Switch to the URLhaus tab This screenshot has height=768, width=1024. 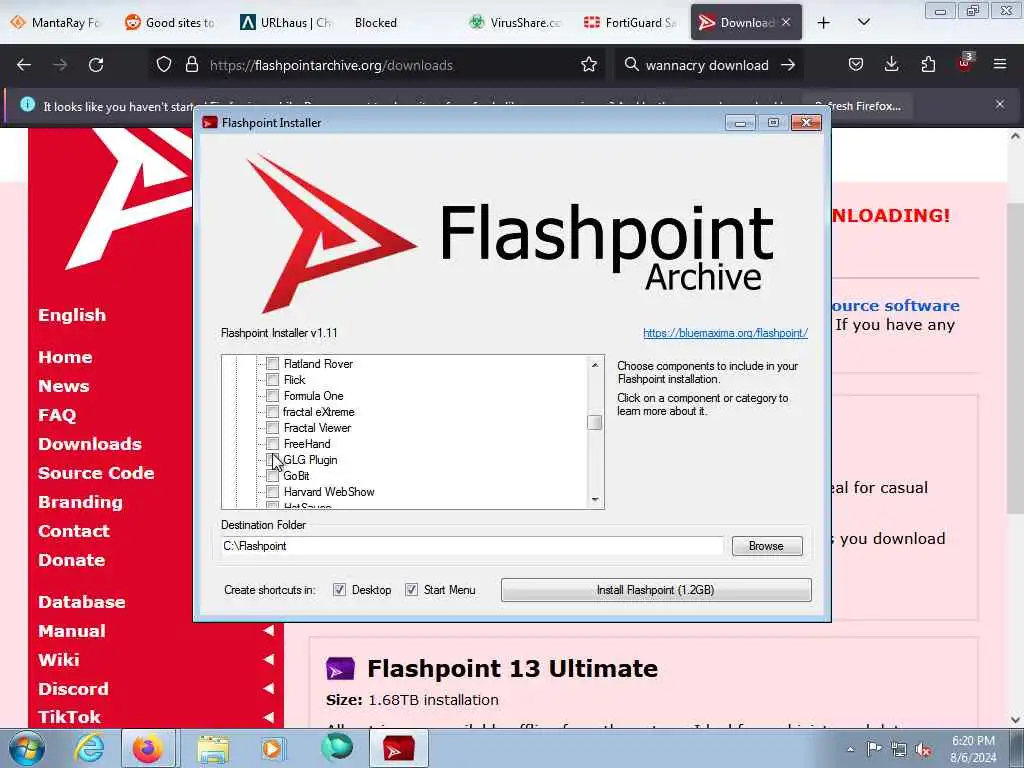286,22
